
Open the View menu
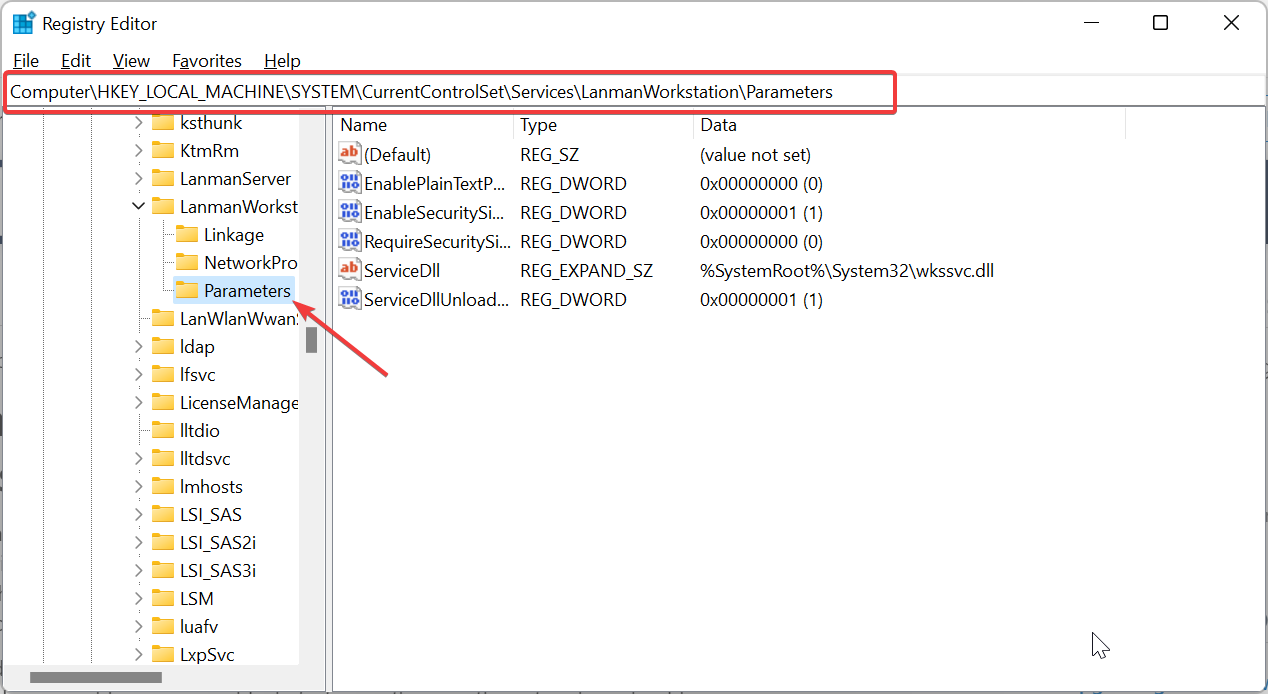click(x=131, y=61)
